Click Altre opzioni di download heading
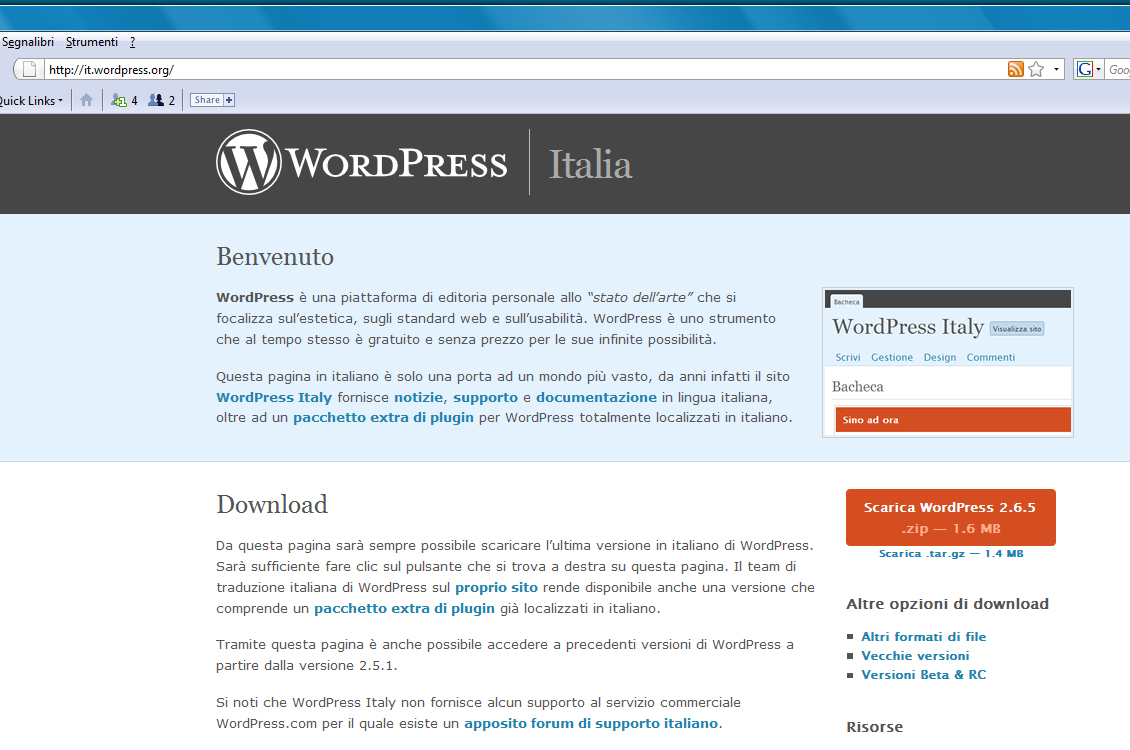Screen dimensions: 1130x750 click(x=947, y=604)
